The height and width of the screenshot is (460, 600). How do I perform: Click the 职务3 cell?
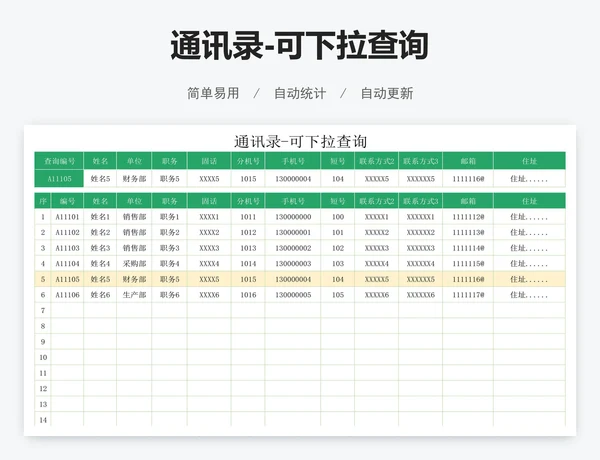tap(170, 248)
